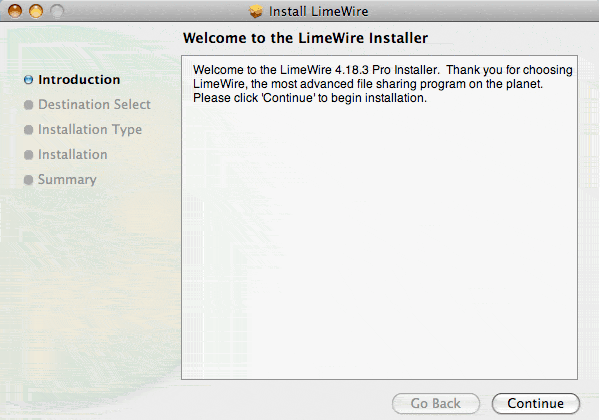Select the Introduction step label
Screen dimensions: 600x420
(79, 80)
